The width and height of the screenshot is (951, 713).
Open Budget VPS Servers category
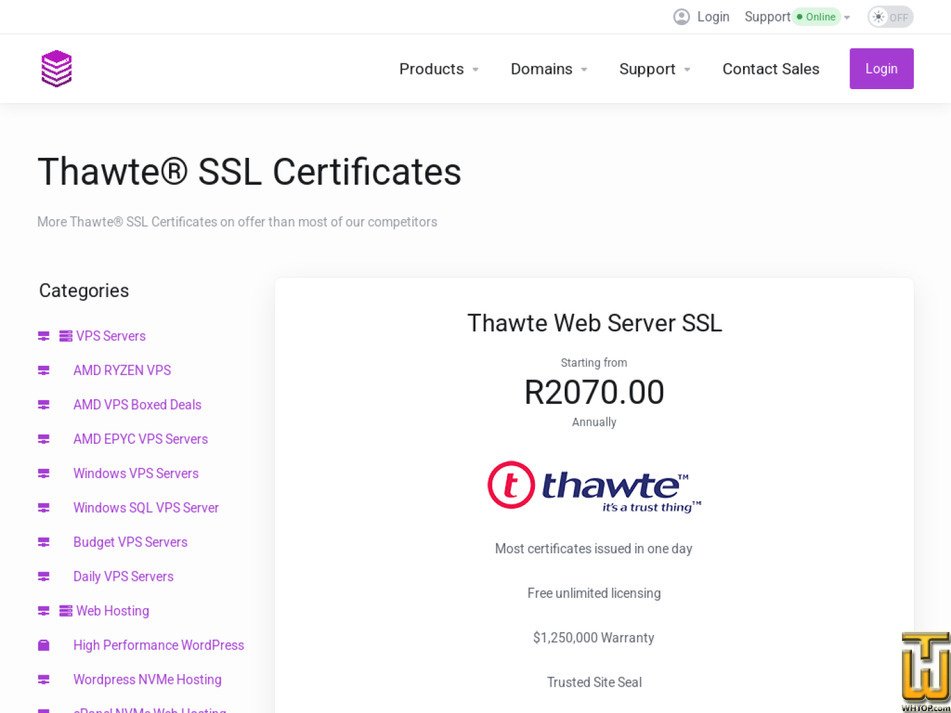(x=130, y=542)
